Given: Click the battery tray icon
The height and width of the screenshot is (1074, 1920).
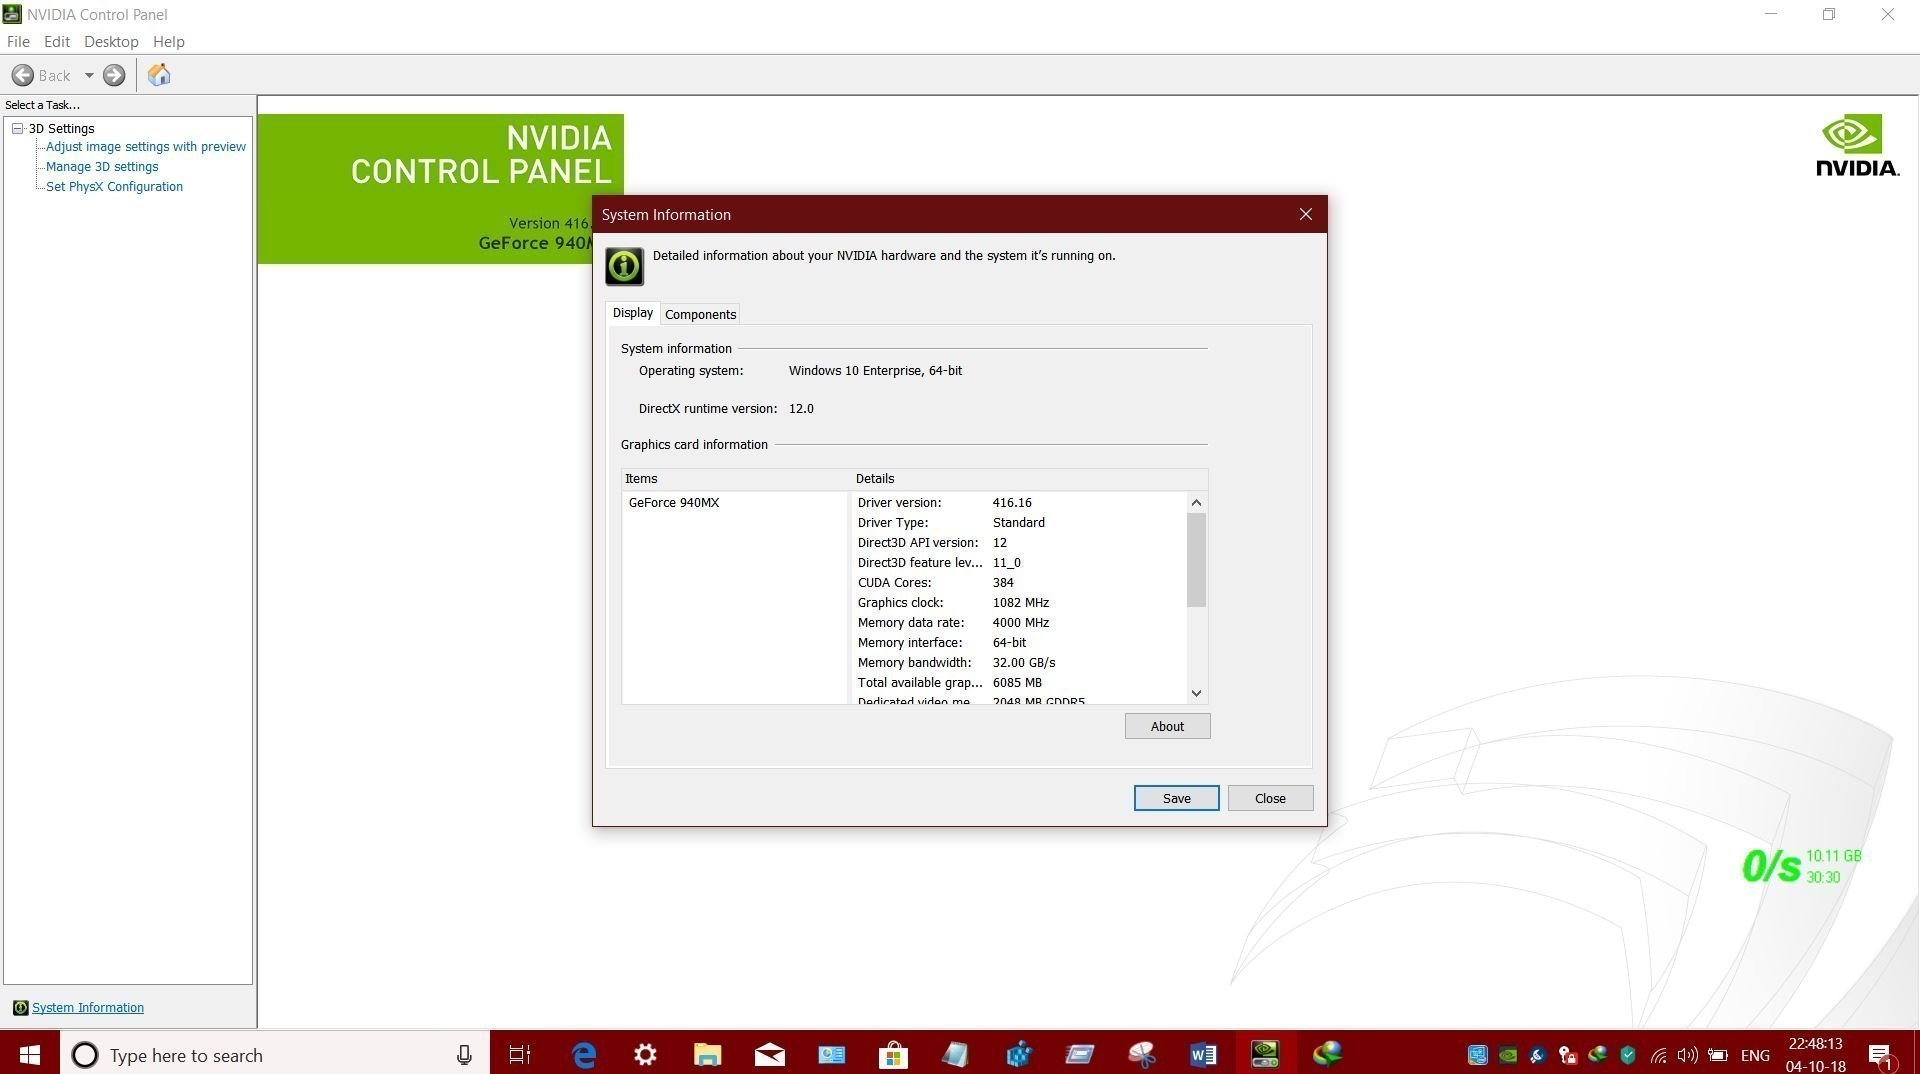Looking at the screenshot, I should click(x=1718, y=1055).
